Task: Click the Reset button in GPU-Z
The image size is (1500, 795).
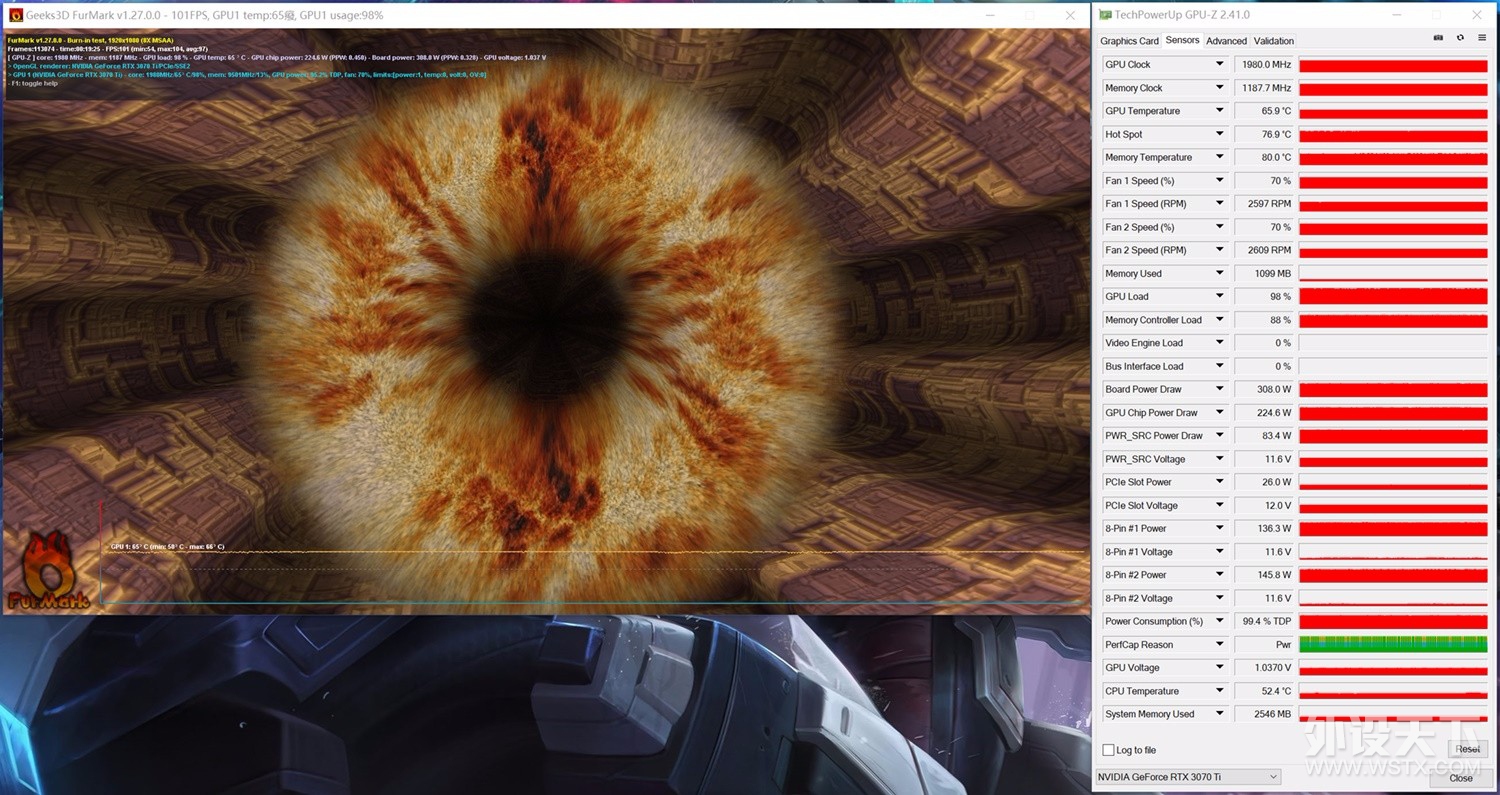Action: (x=1467, y=749)
